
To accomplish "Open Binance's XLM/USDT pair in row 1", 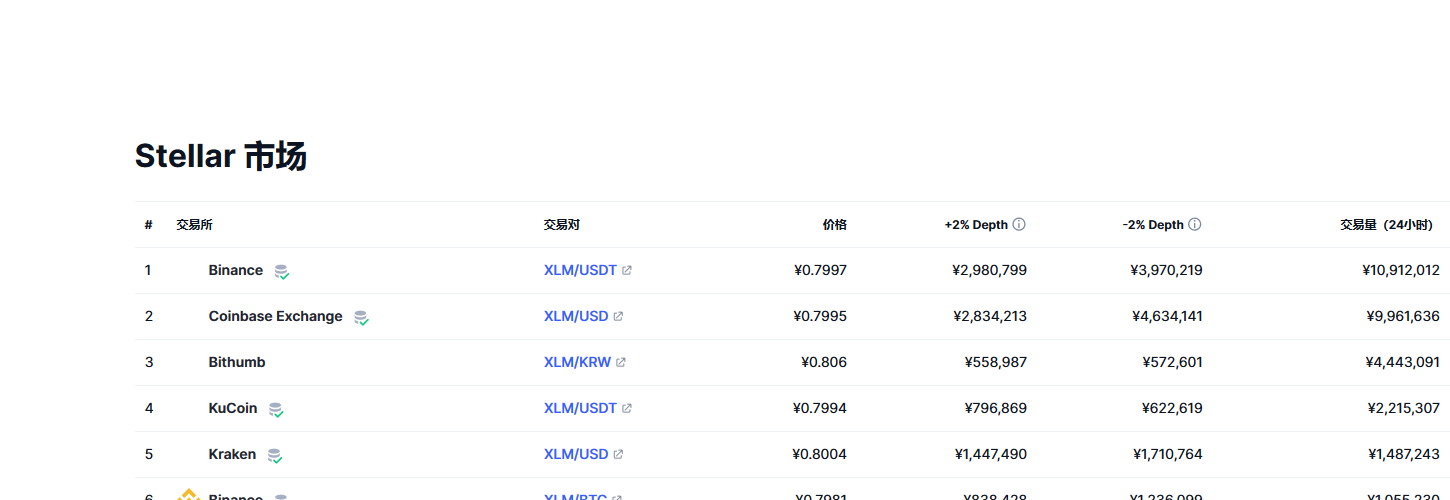I will click(x=580, y=270).
